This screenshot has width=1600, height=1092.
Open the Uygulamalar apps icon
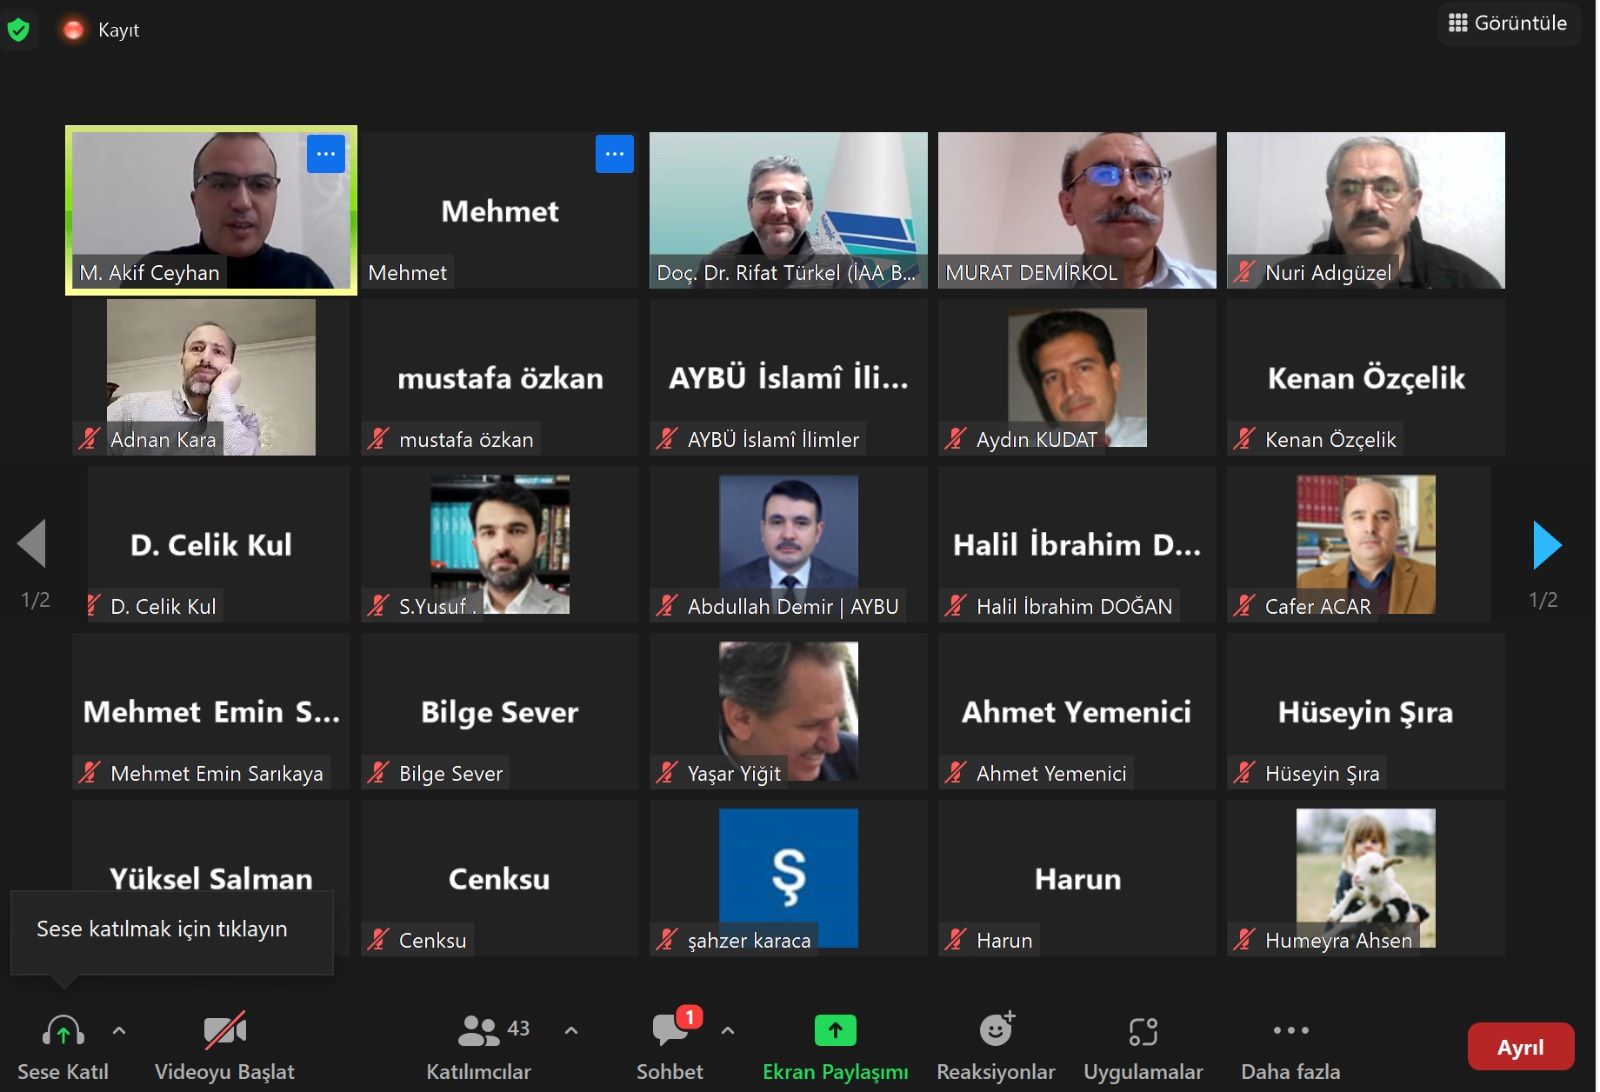coord(1143,1031)
